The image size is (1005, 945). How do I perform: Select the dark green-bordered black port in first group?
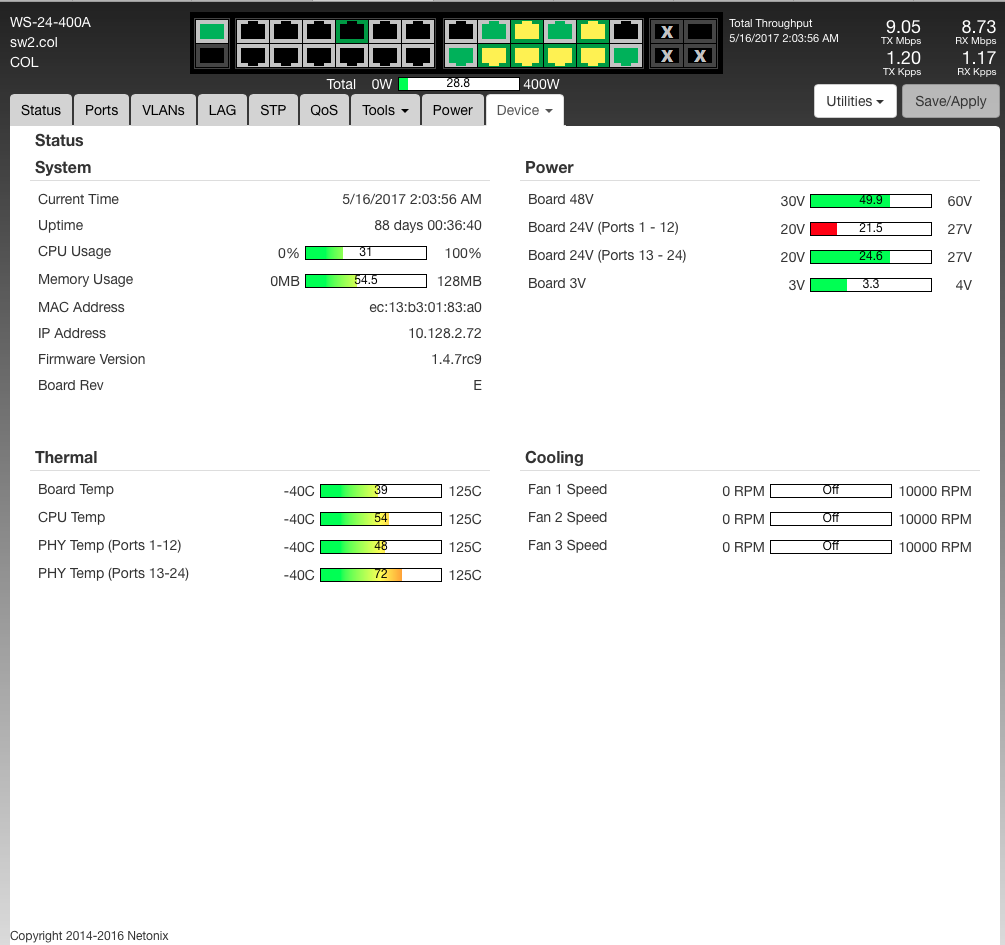coord(351,31)
